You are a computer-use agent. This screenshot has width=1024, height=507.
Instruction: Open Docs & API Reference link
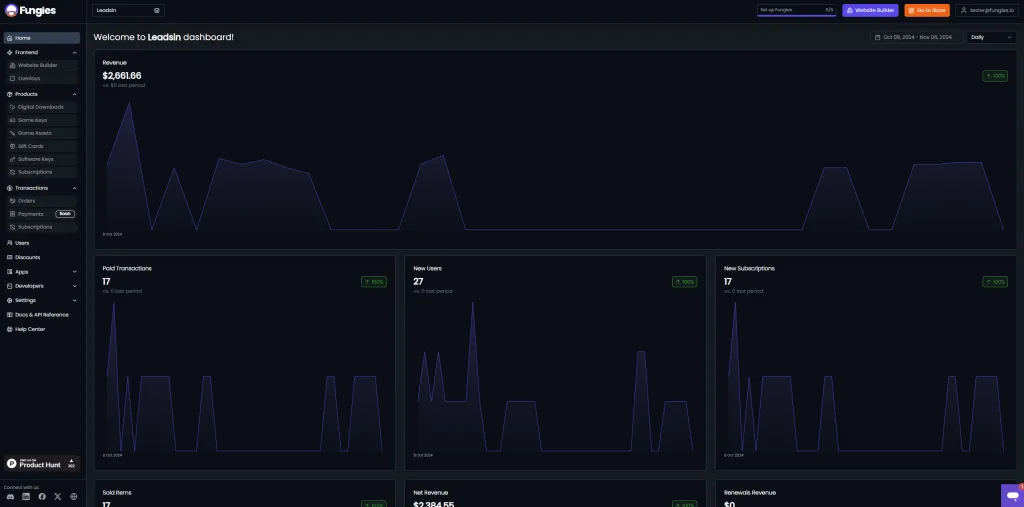pyautogui.click(x=42, y=315)
